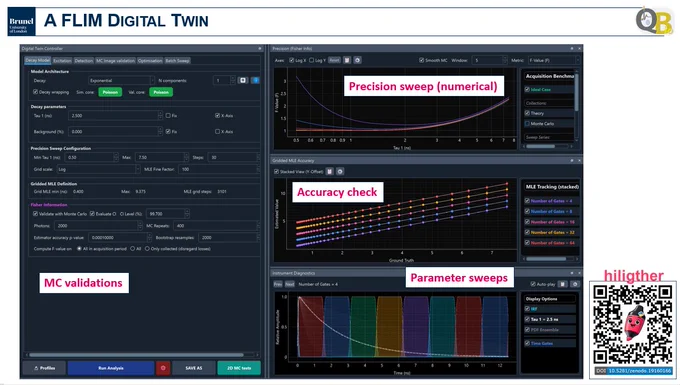The image size is (680, 385).
Task: Click the QB logo in slide corner
Action: [654, 22]
